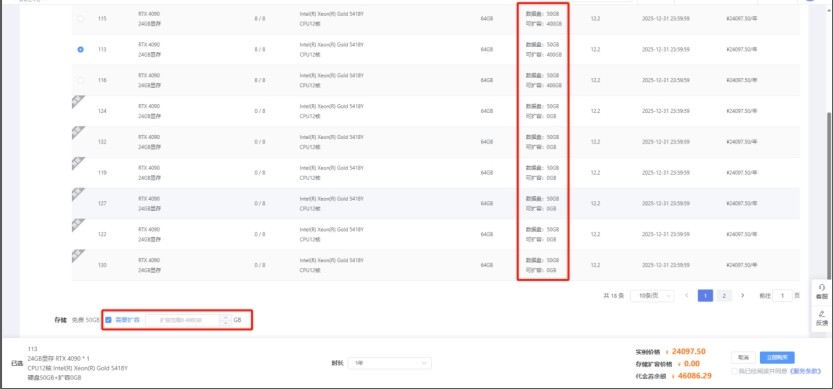Click instance ID 124 in the table

tap(102, 111)
